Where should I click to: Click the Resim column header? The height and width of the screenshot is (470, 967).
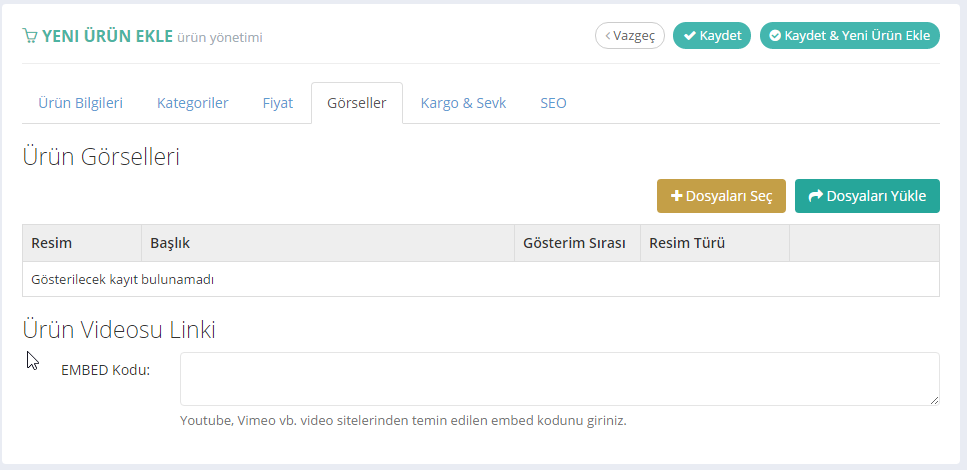pos(52,243)
